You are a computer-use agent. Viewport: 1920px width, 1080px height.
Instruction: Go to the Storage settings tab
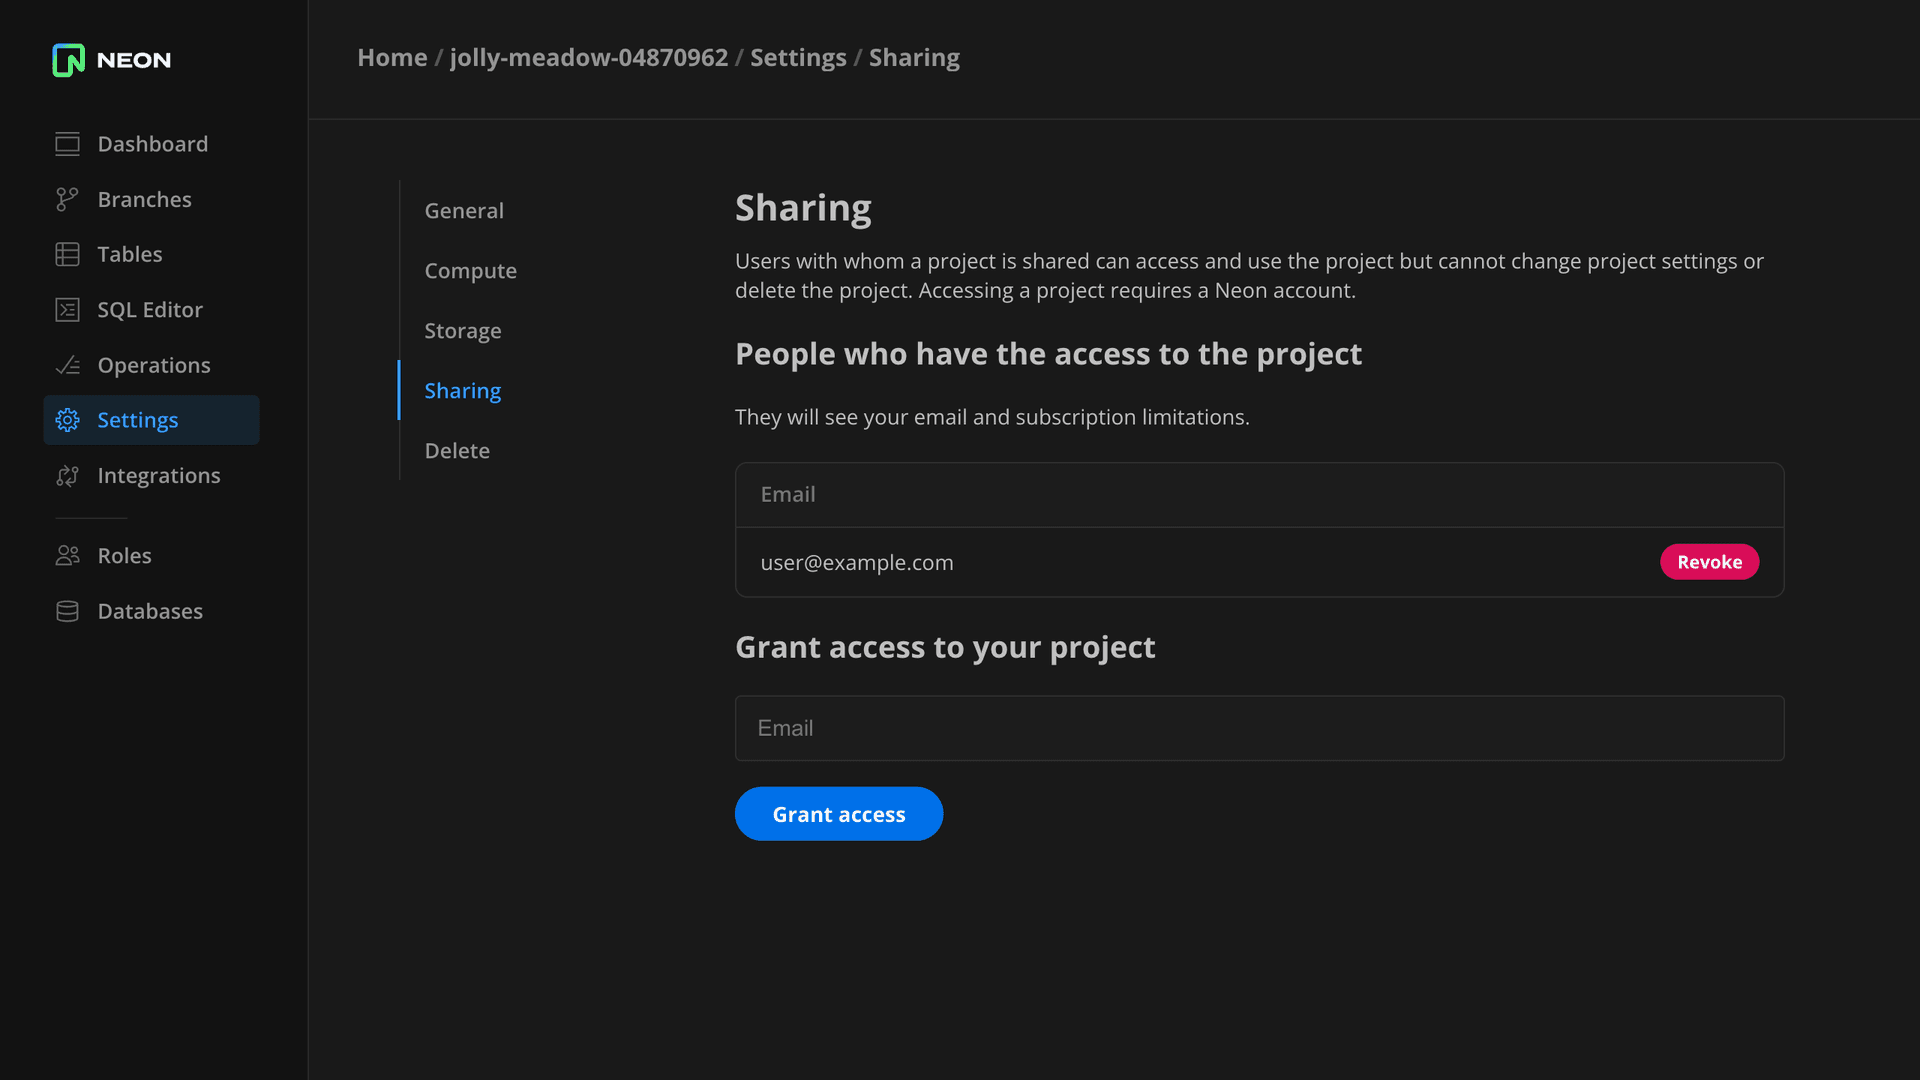click(462, 331)
